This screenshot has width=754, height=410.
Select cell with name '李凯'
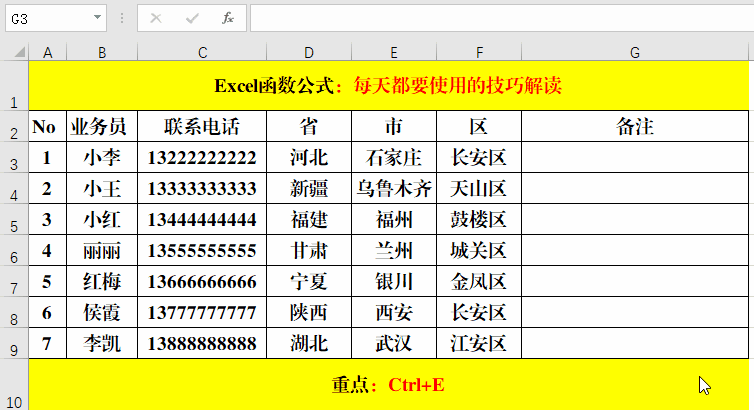(x=102, y=343)
